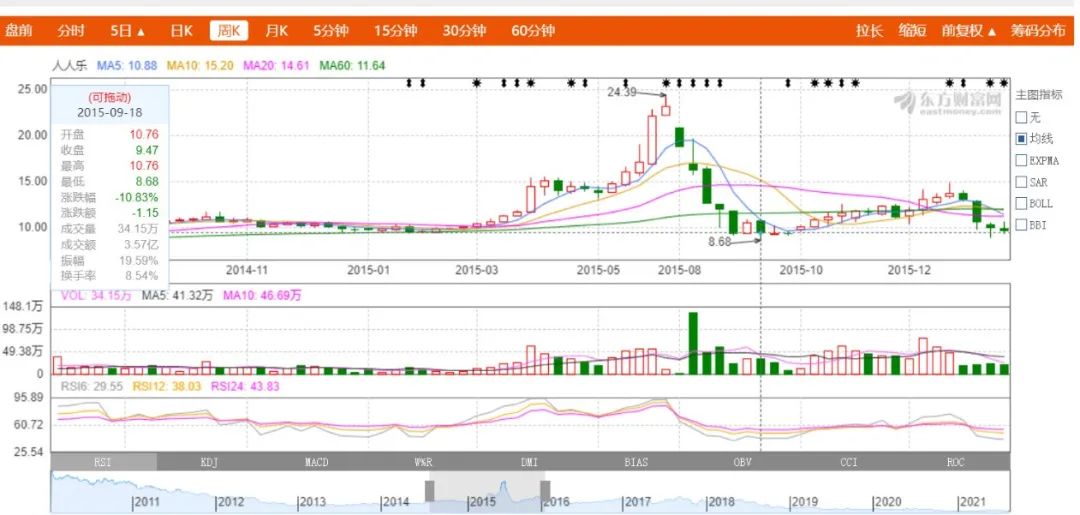
Task: Show the 60分钟 chart
Action: (533, 31)
